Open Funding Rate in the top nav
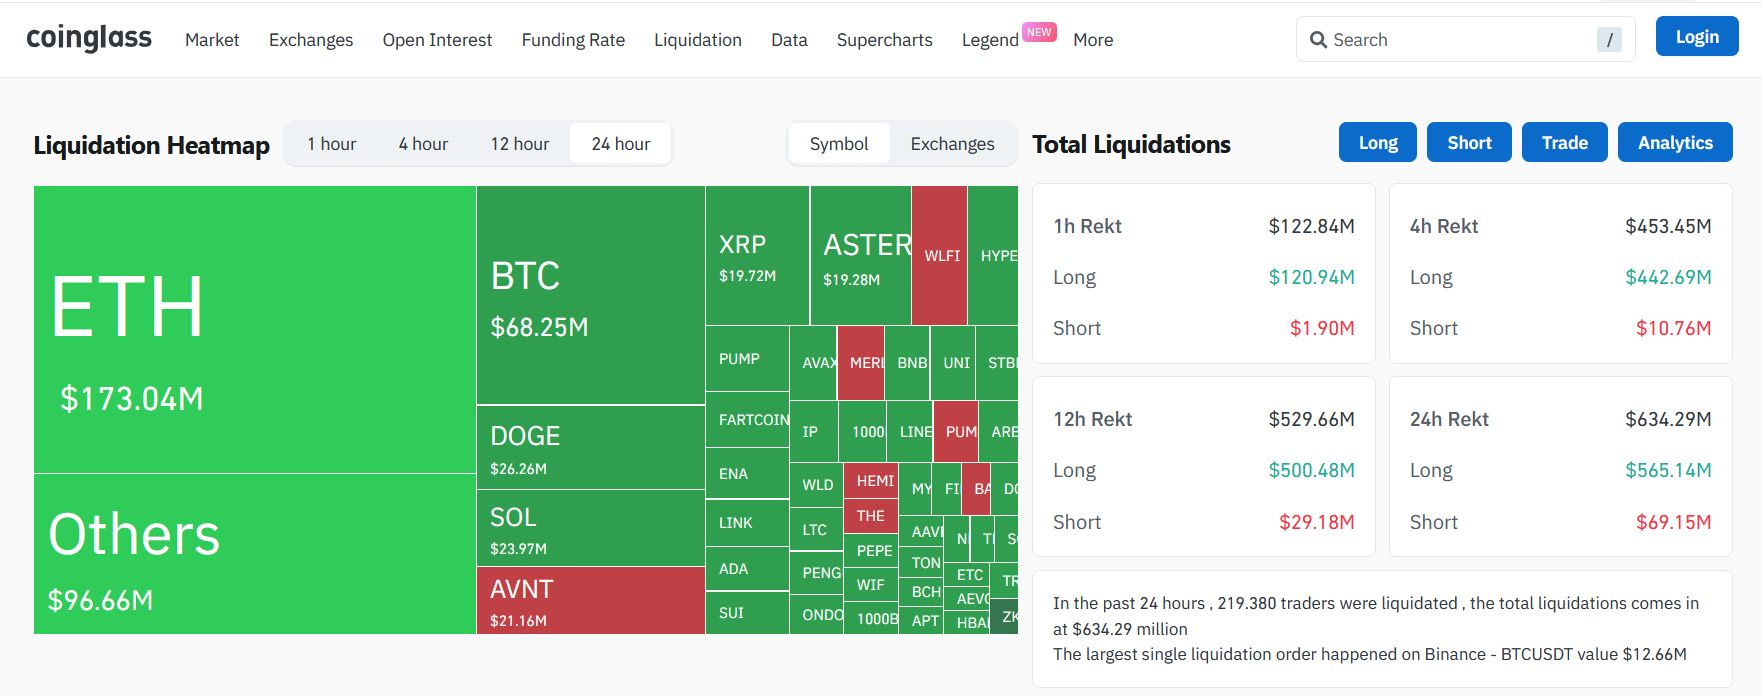 click(x=573, y=40)
